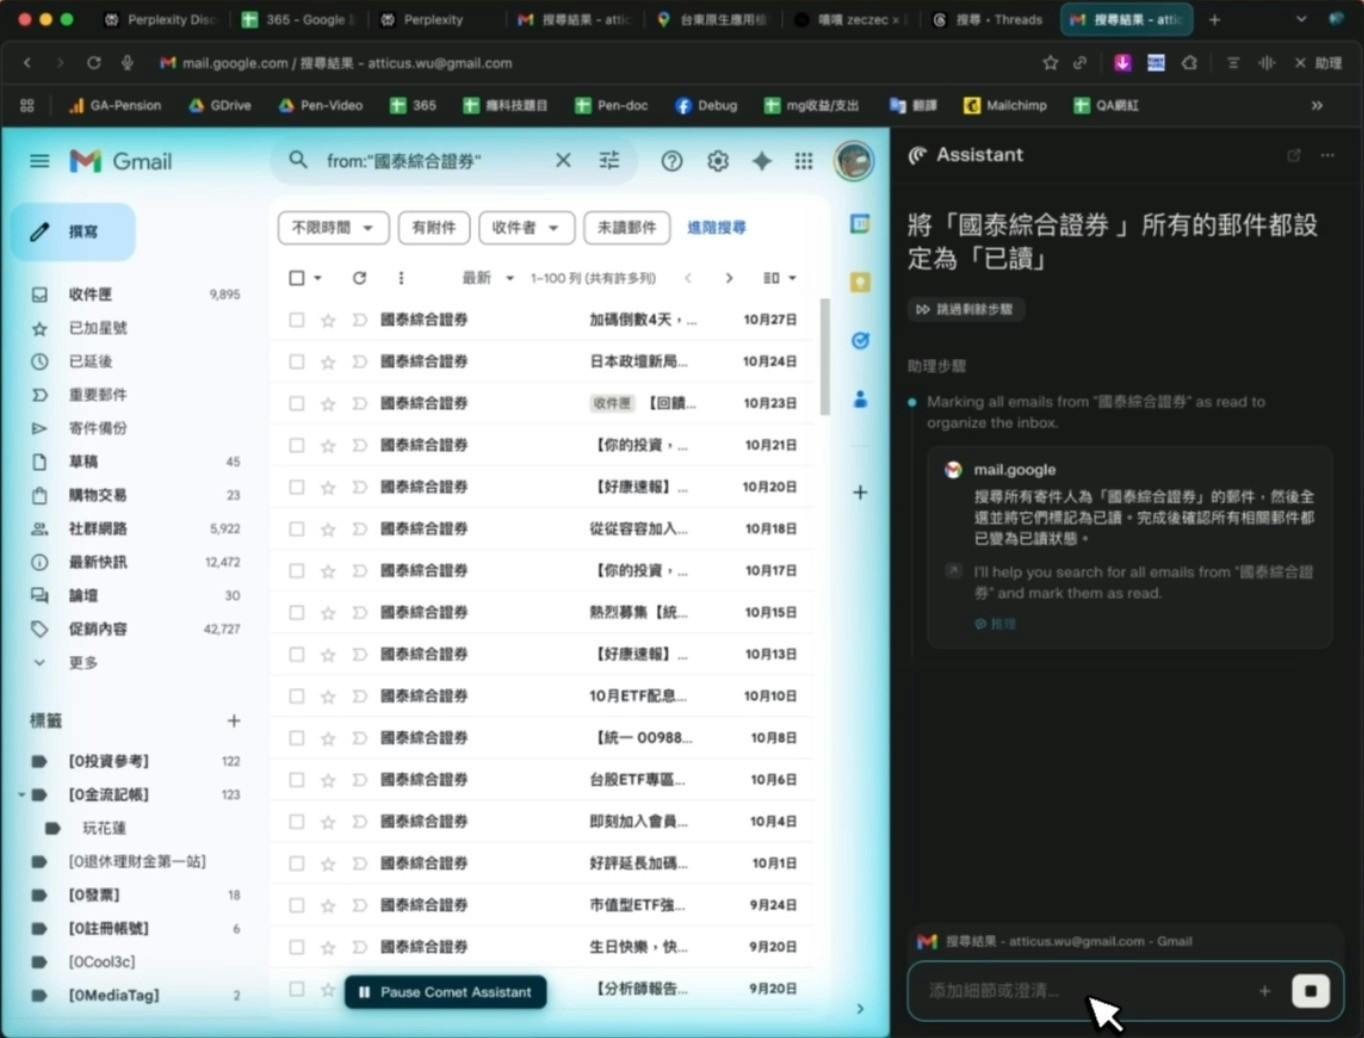Viewport: 1364px width, 1038px height.
Task: Refresh the email list
Action: pyautogui.click(x=359, y=278)
